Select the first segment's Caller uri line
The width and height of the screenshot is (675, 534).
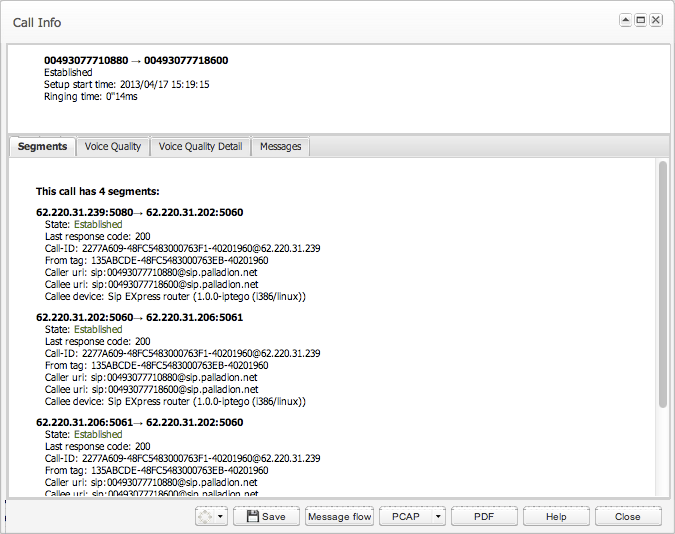click(x=151, y=273)
